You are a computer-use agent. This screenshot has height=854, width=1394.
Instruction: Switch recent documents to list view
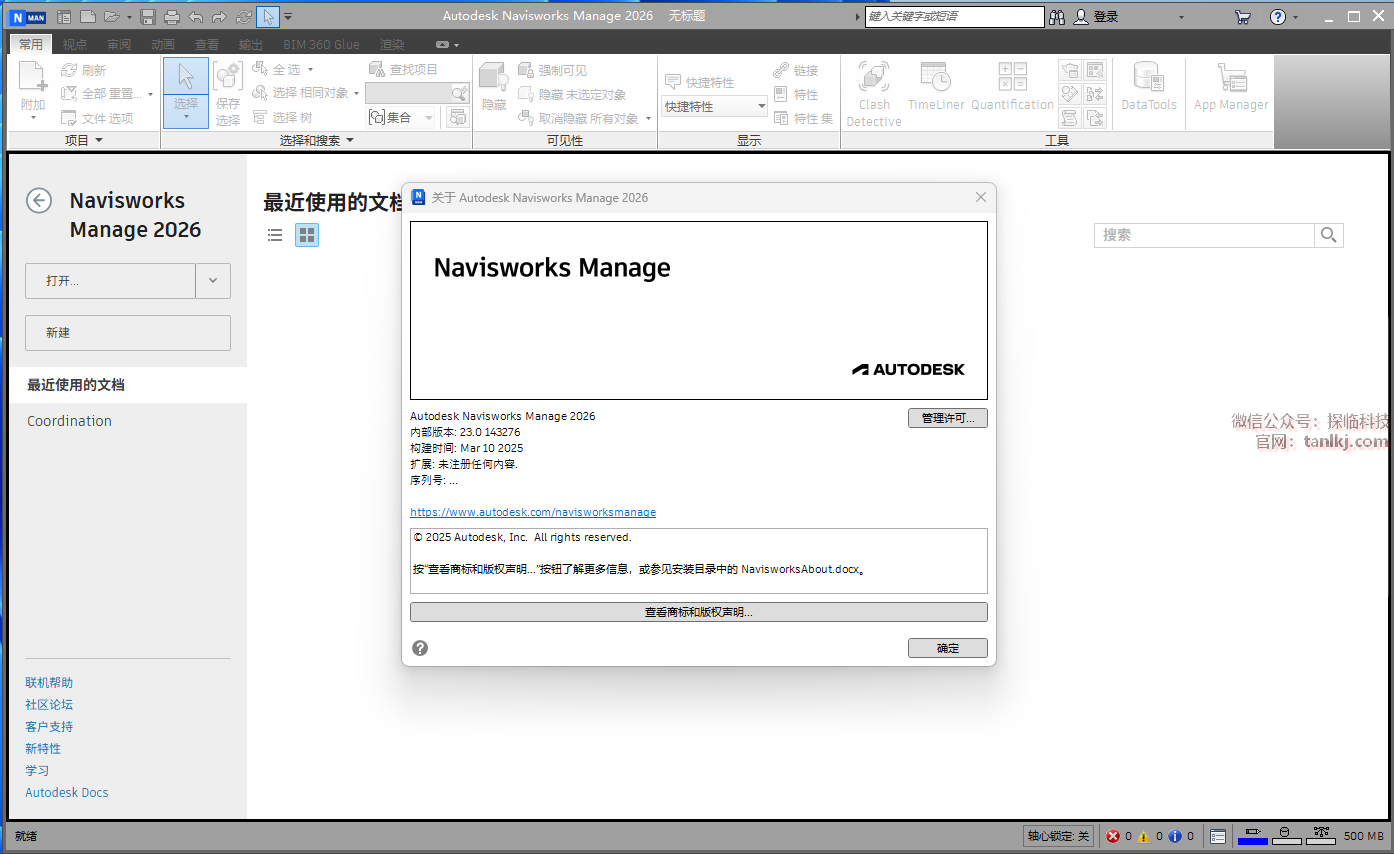coord(275,235)
